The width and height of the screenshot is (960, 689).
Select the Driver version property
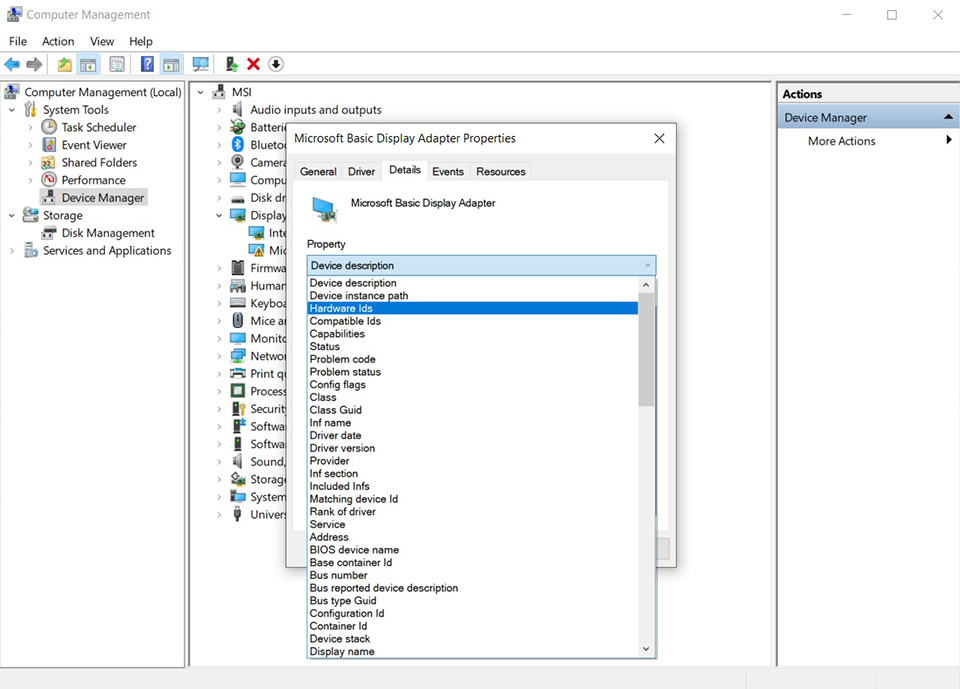[473, 448]
